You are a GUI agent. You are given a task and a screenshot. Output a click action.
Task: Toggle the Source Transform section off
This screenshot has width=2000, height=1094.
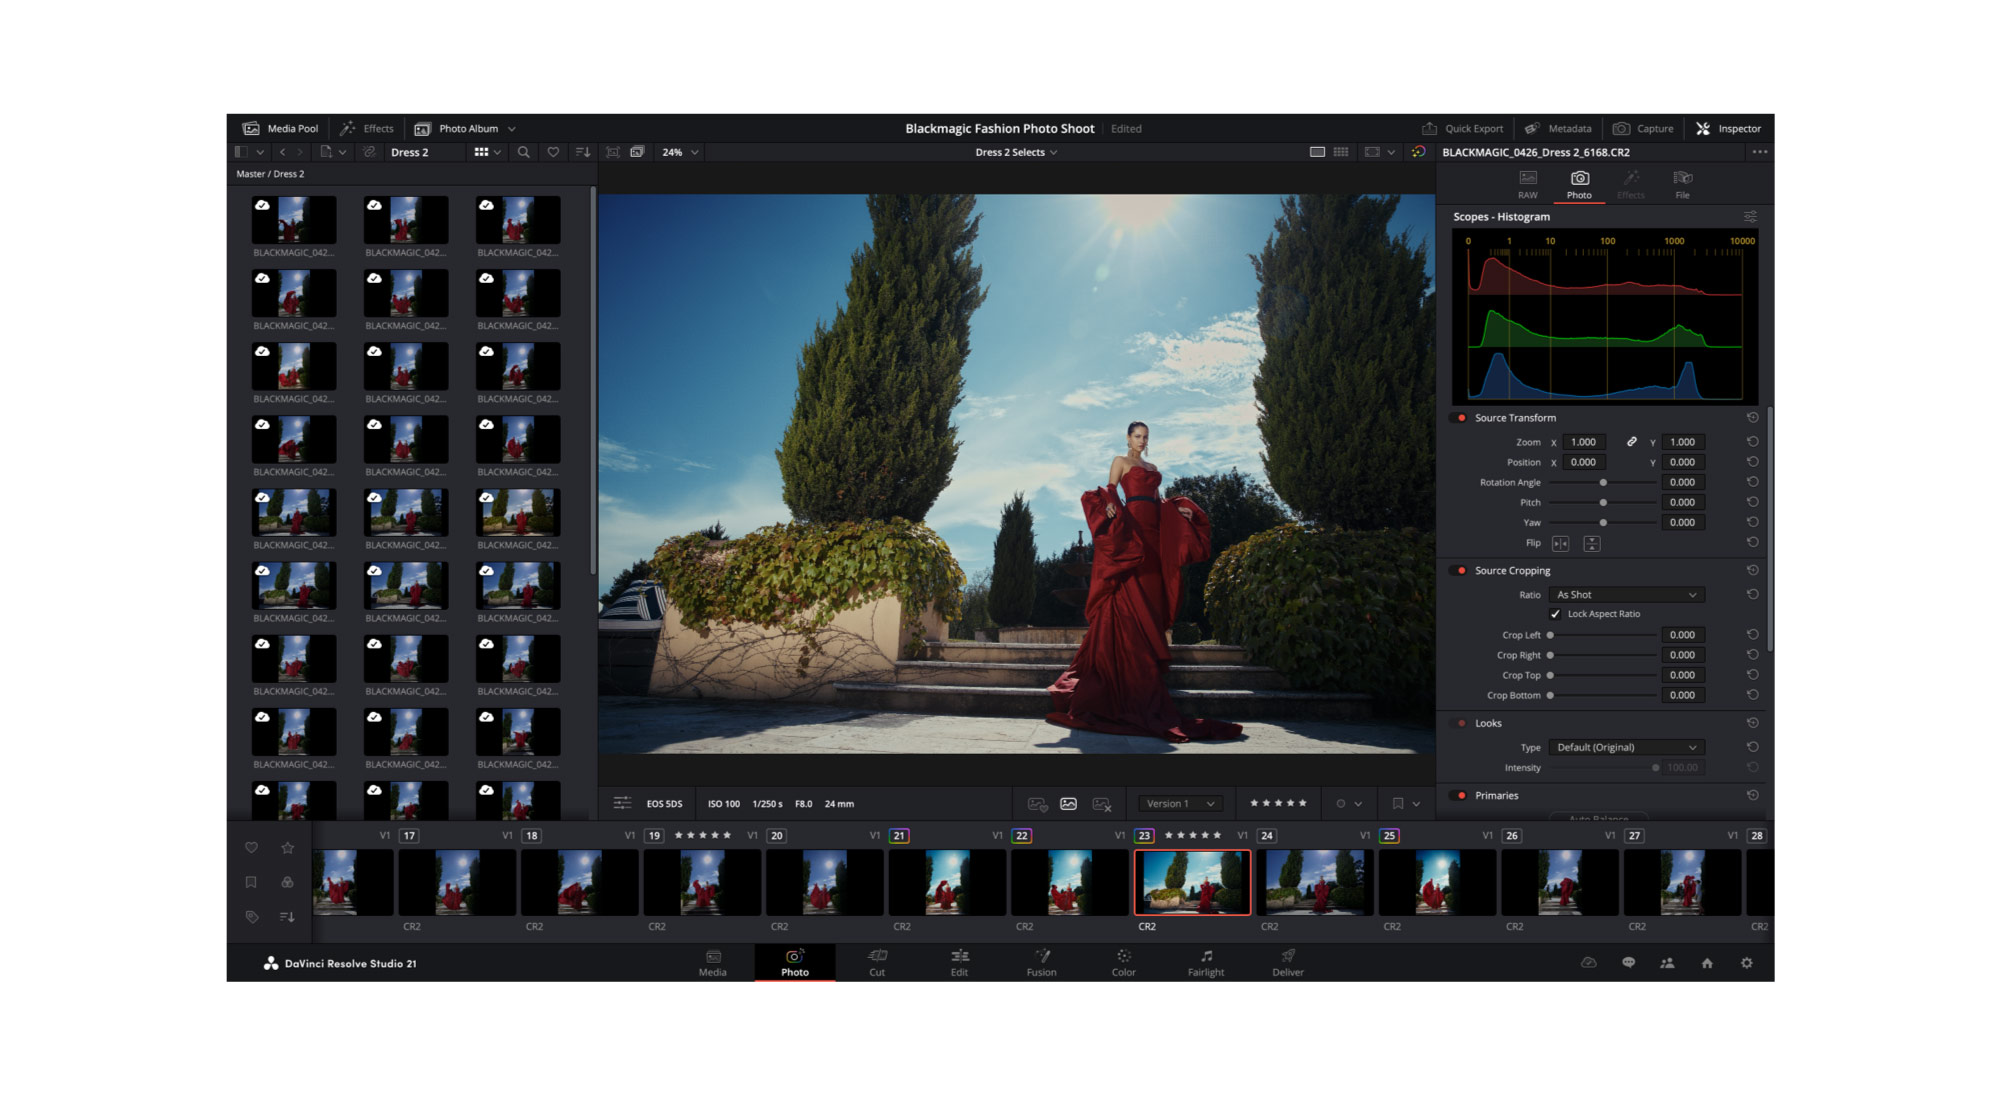tap(1458, 418)
